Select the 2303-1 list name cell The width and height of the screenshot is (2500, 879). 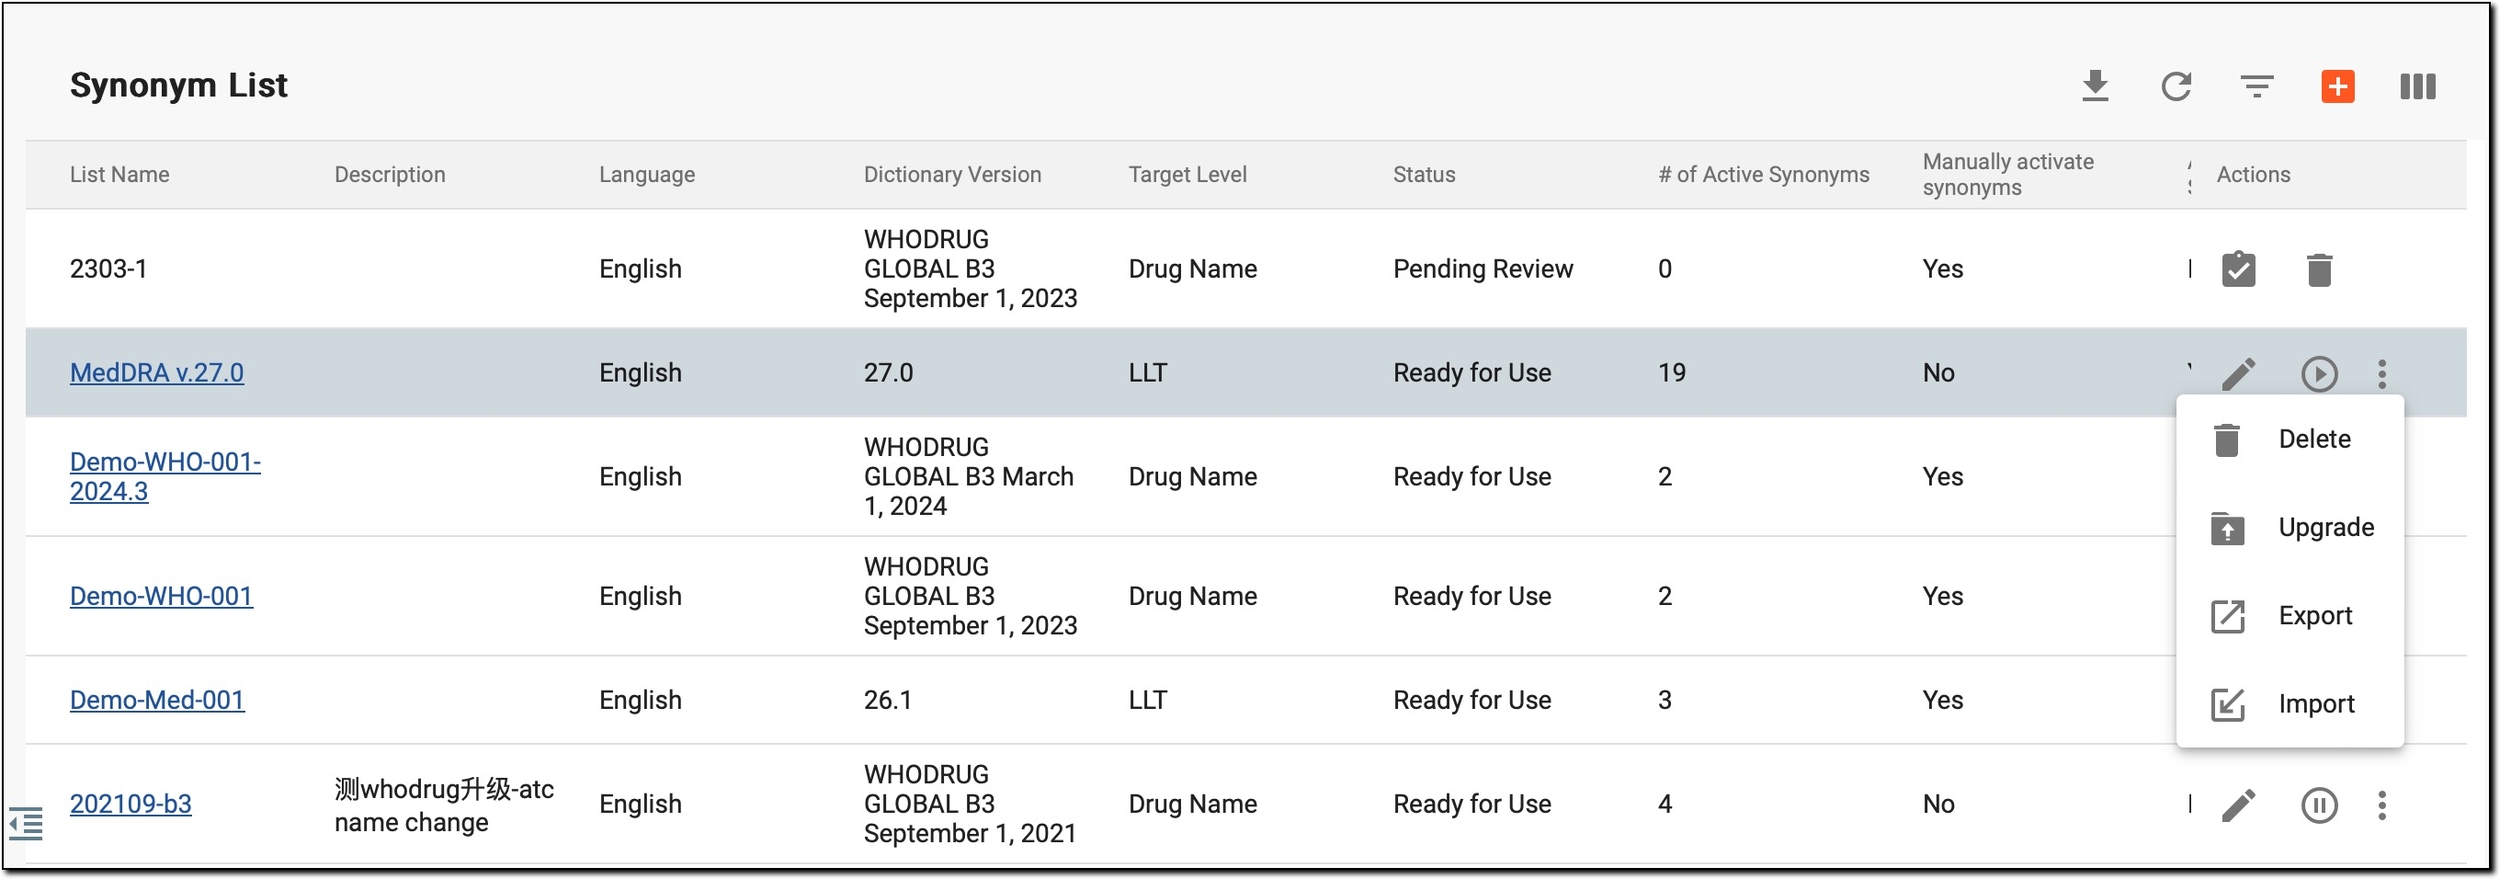point(108,269)
